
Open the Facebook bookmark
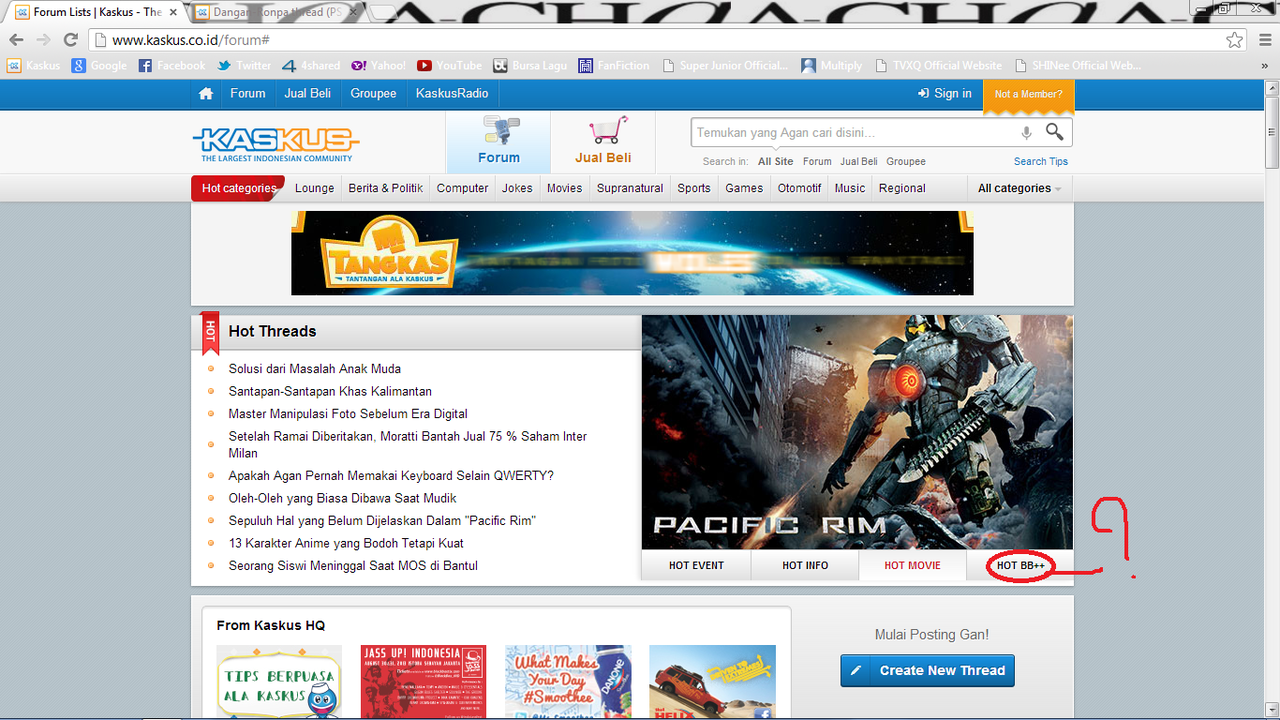172,65
